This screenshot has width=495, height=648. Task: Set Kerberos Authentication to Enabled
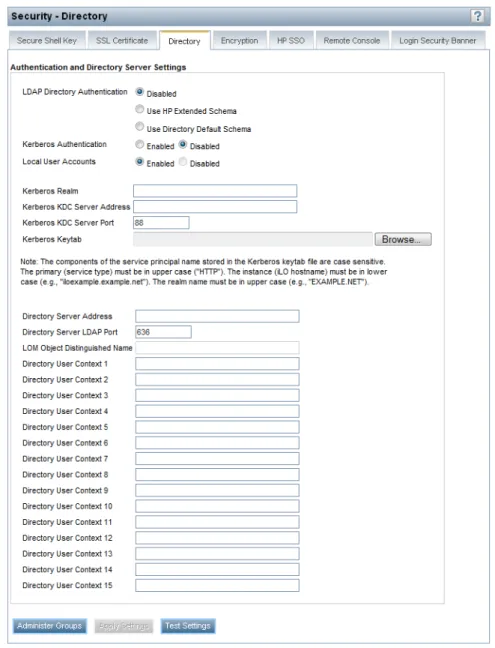140,145
